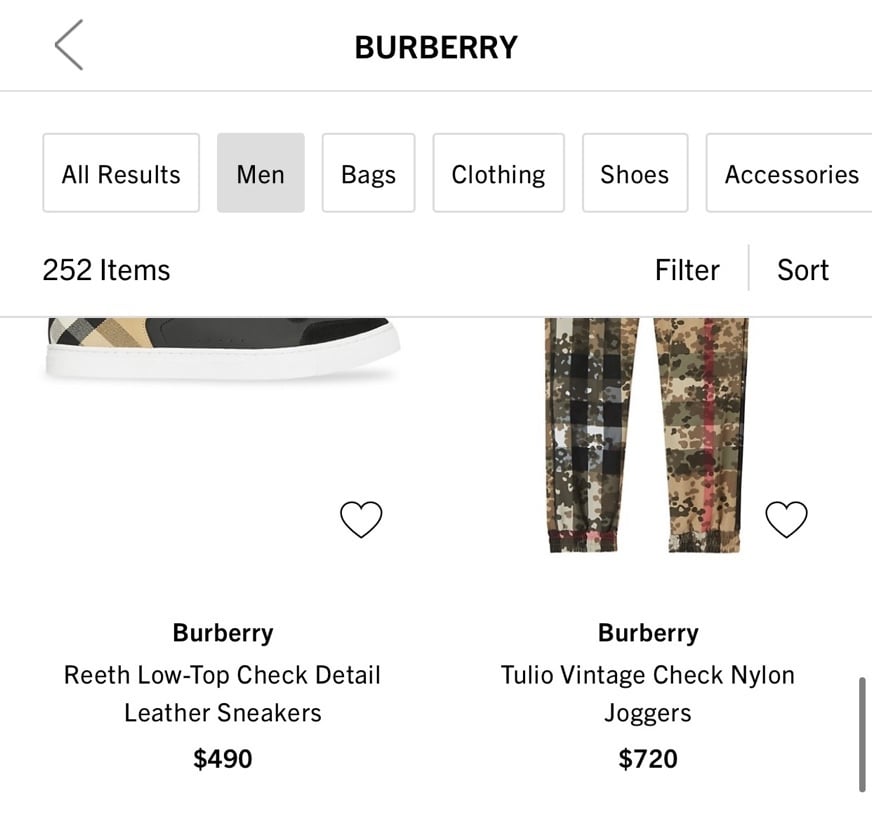Image resolution: width=872 pixels, height=829 pixels.
Task: Select the Men category chip
Action: (x=260, y=173)
